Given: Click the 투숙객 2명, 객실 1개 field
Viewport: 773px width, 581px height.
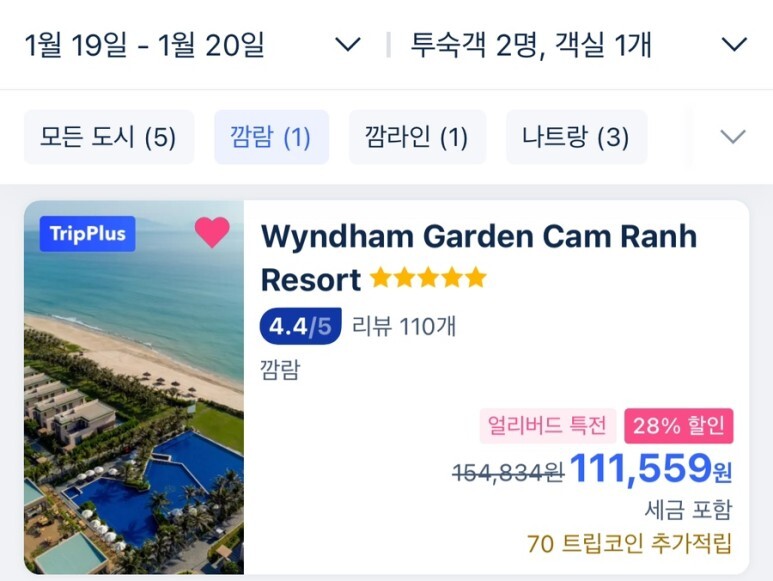Looking at the screenshot, I should tap(531, 45).
